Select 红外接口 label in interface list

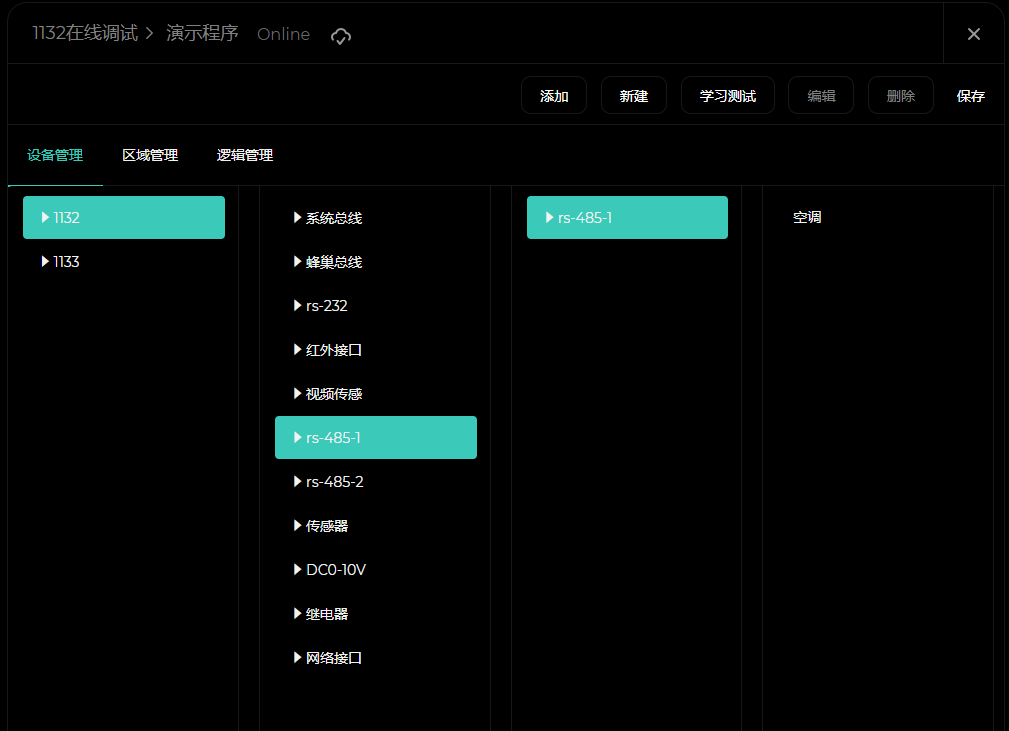tap(334, 350)
